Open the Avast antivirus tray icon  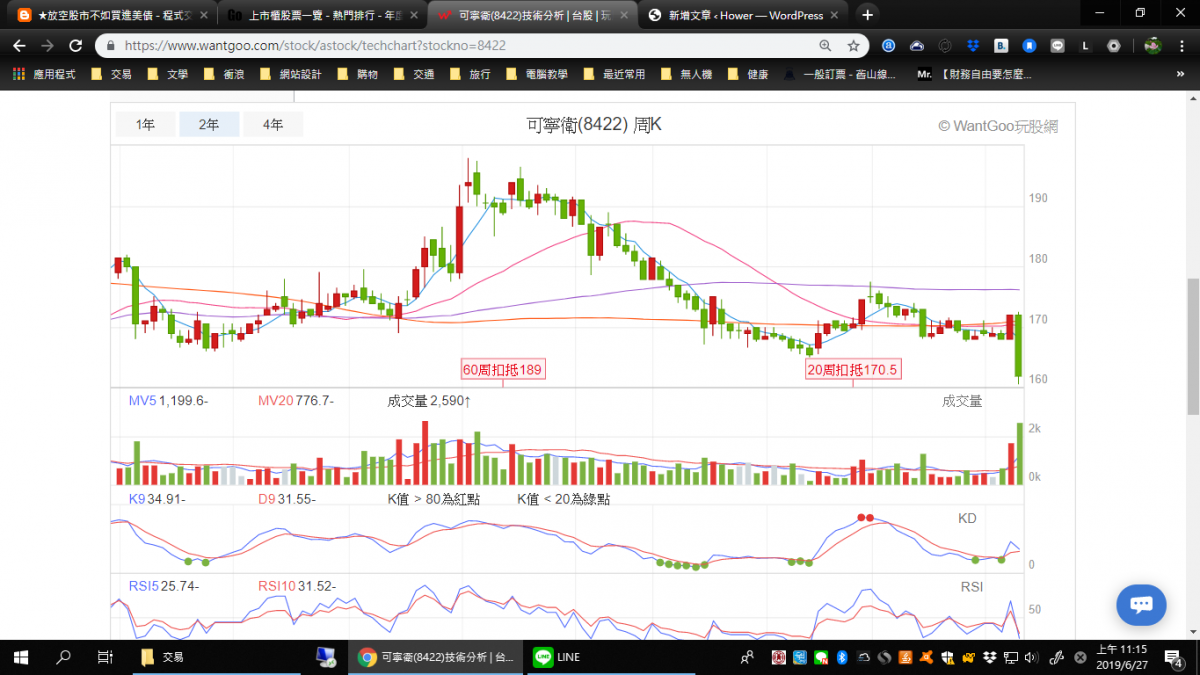tap(927, 657)
